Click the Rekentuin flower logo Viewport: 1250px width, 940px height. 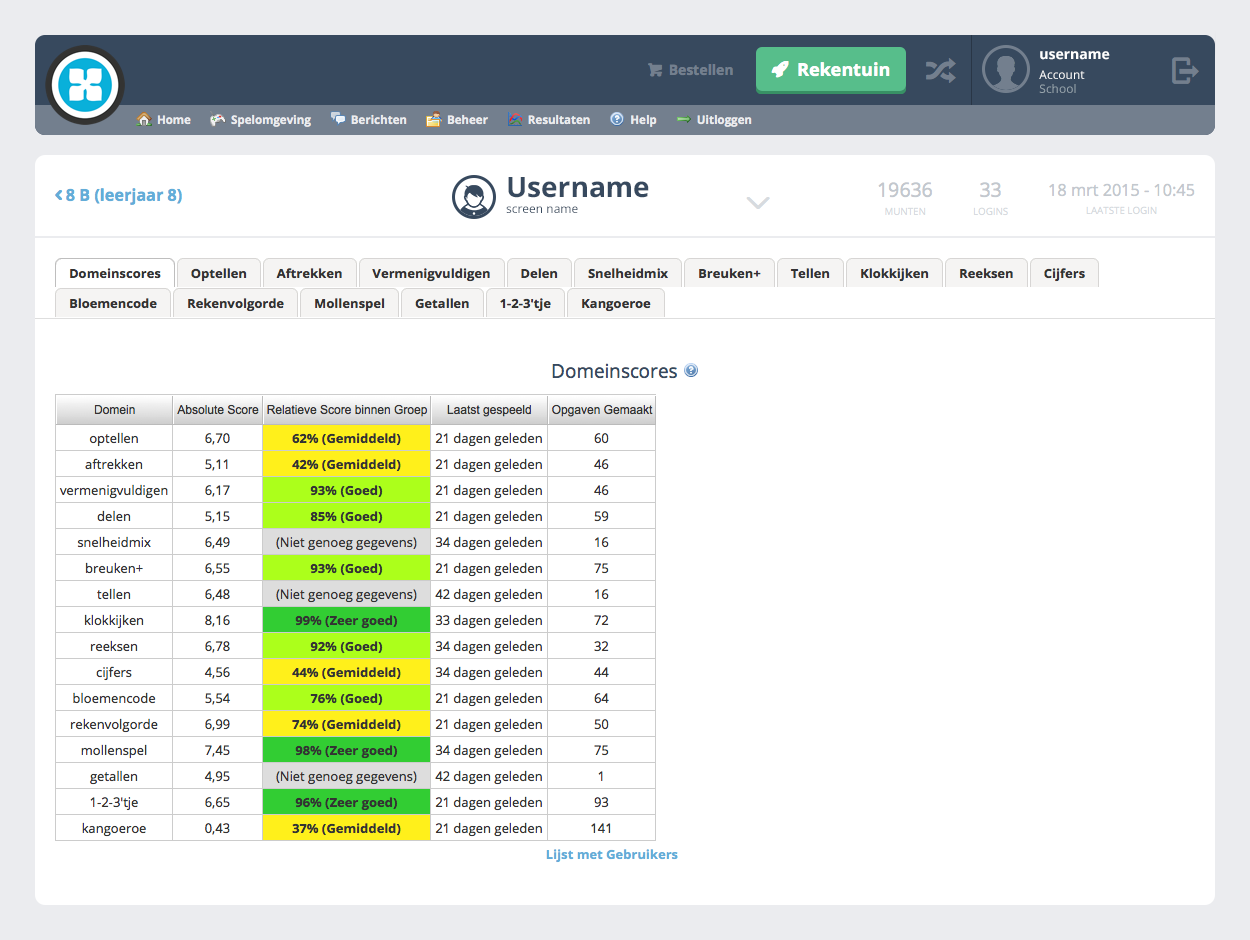(x=85, y=85)
